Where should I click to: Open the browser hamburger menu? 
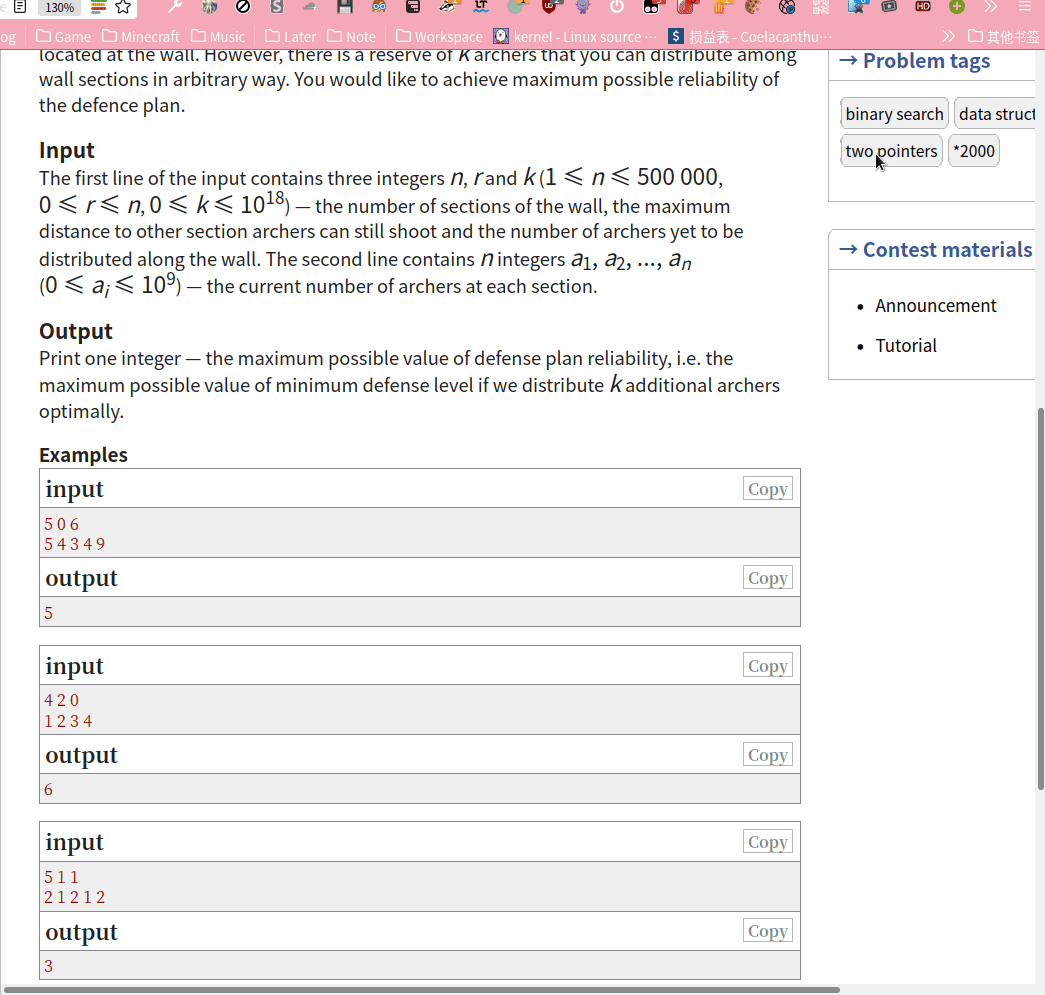[x=1024, y=7]
